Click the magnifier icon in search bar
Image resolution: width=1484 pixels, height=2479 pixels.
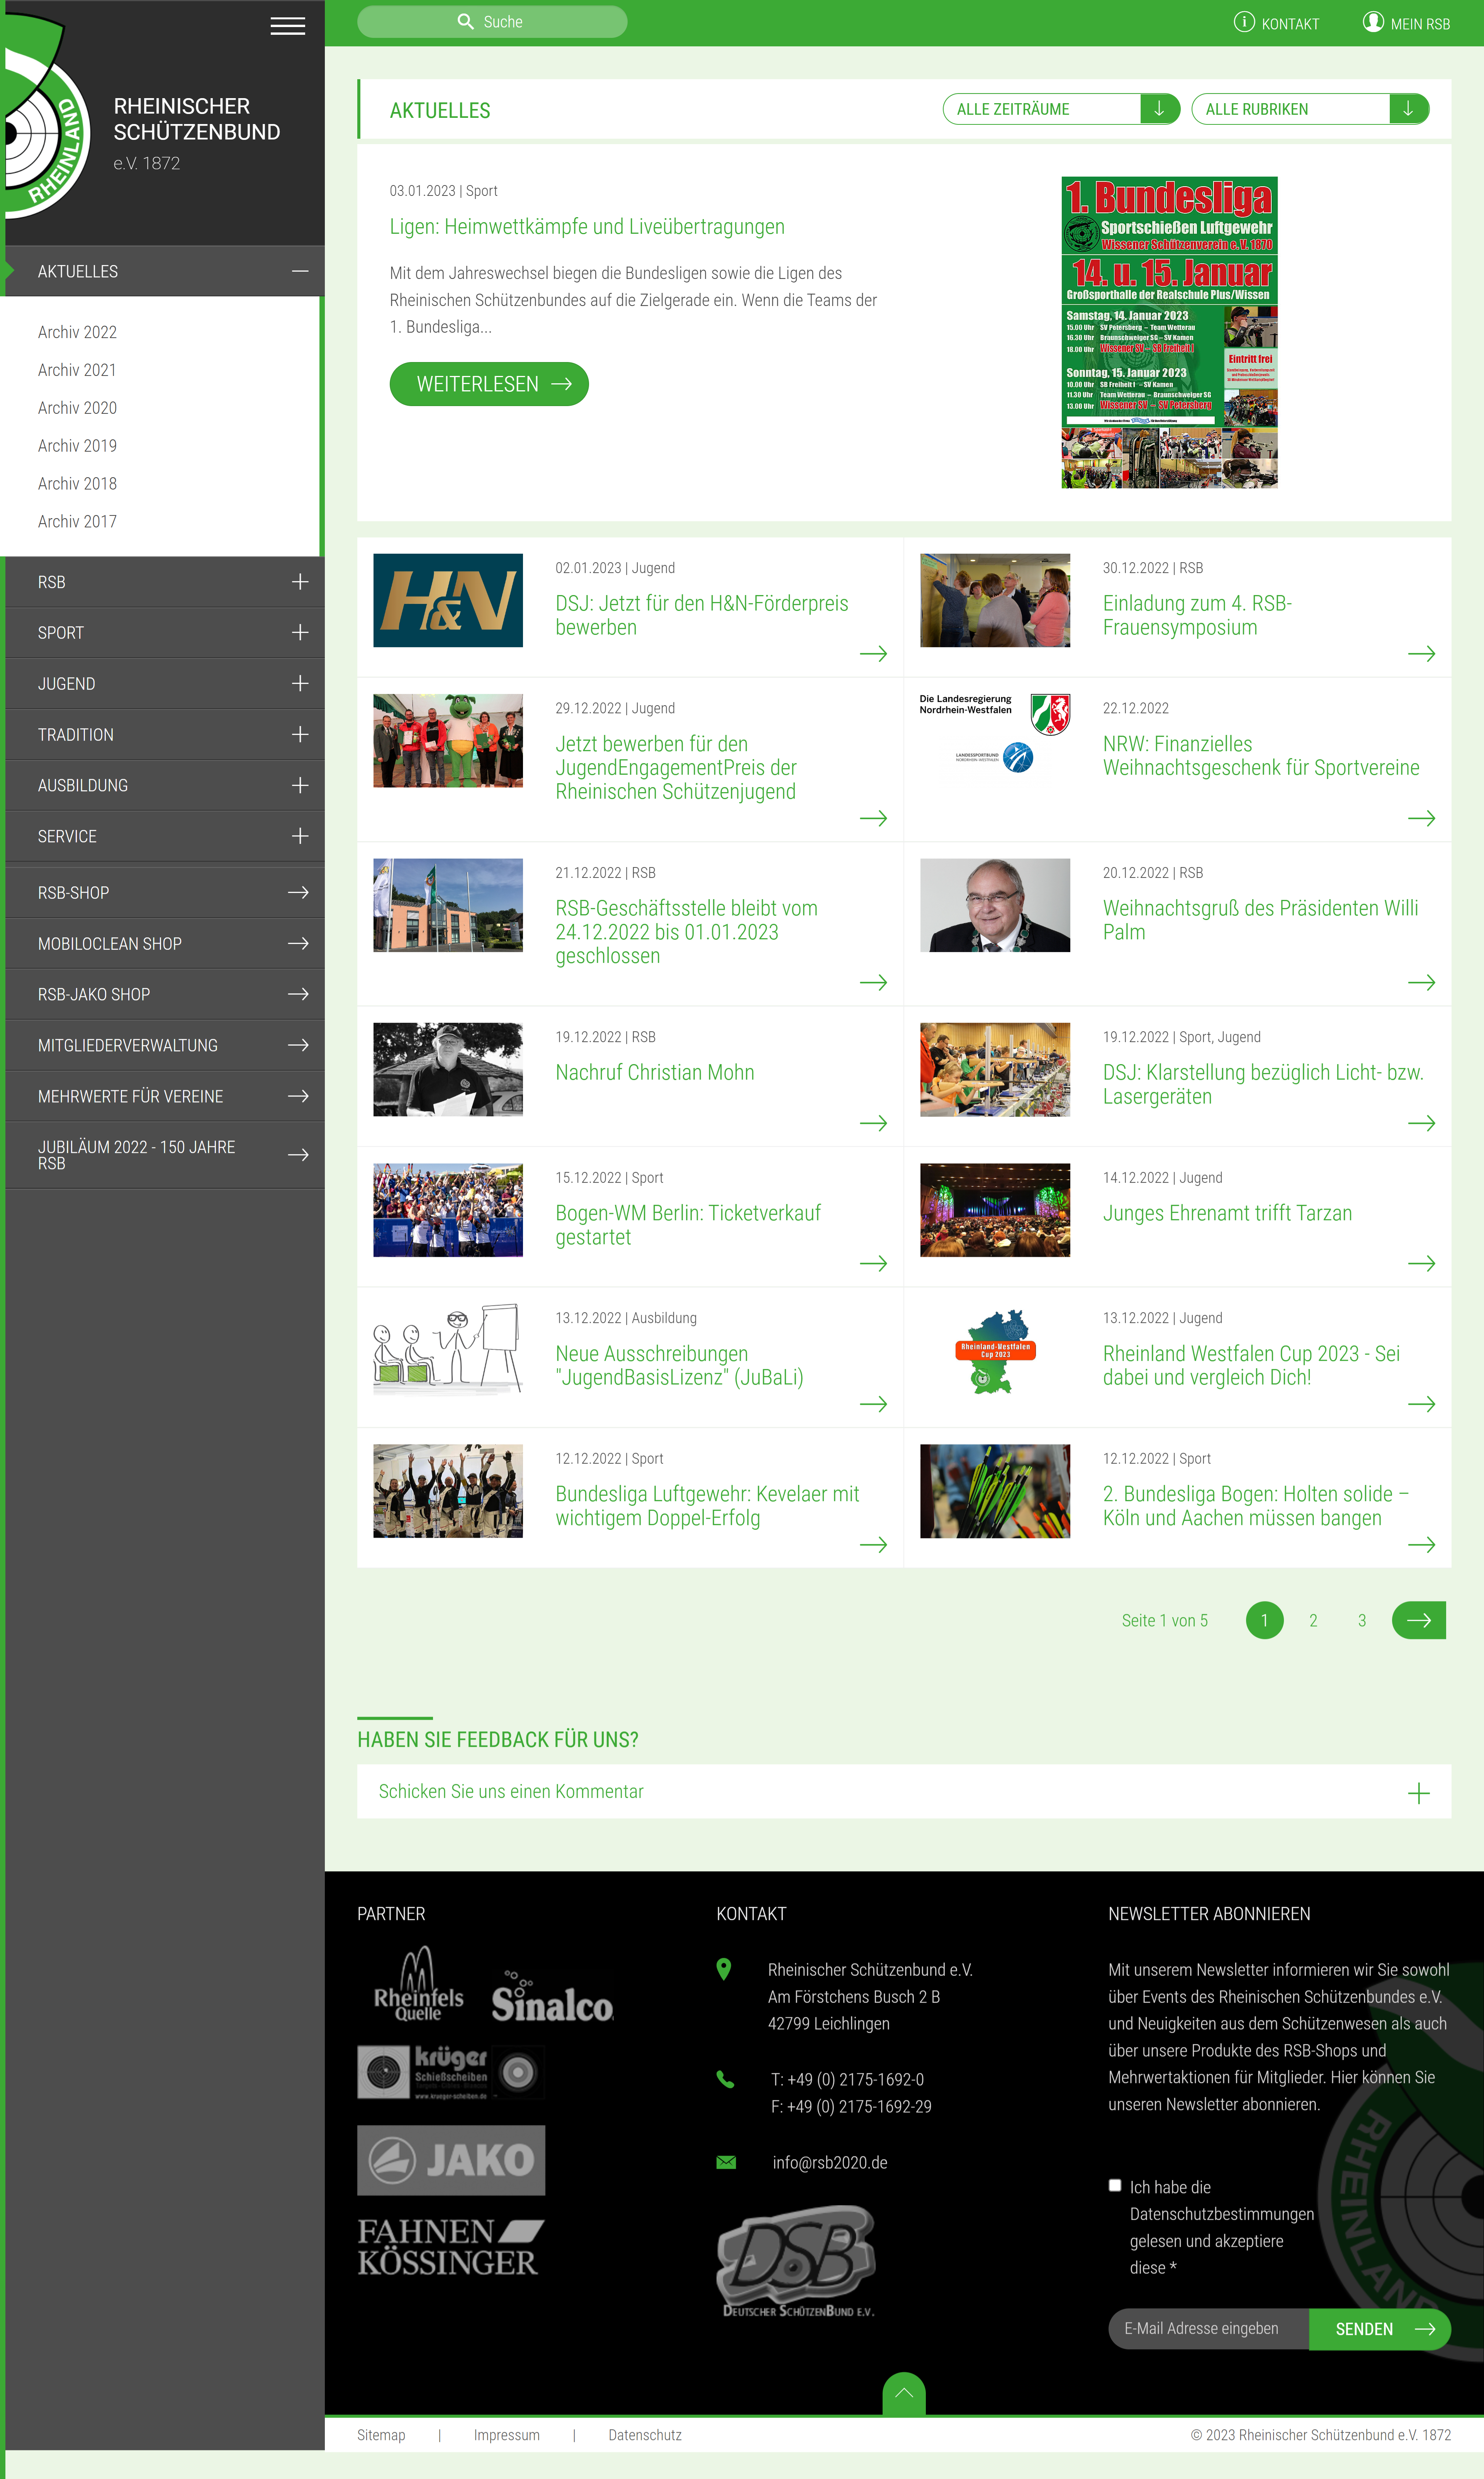click(466, 22)
